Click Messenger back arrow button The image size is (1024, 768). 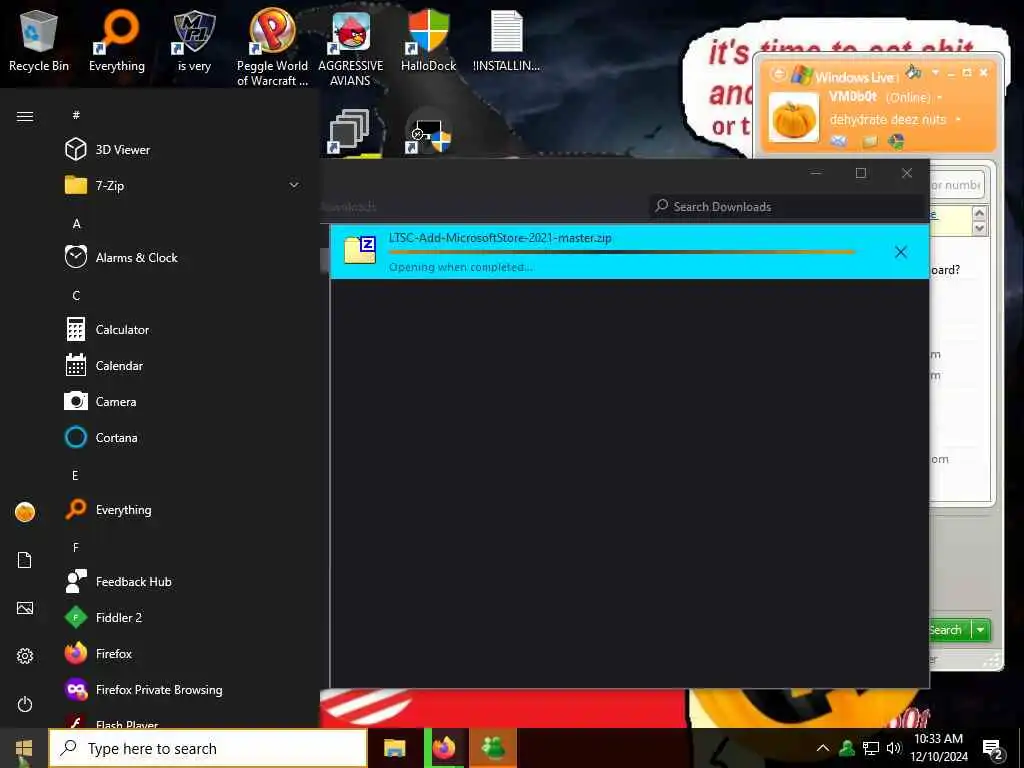pos(778,74)
